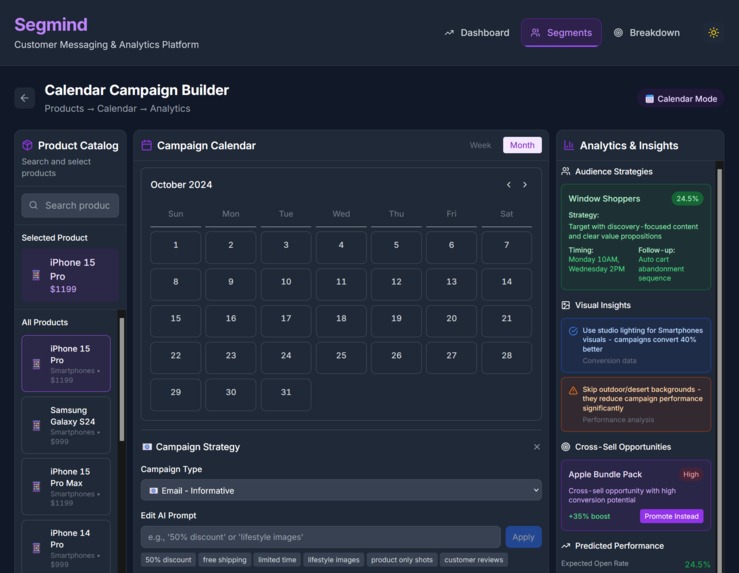Click the Visual Insights image icon
Image resolution: width=739 pixels, height=573 pixels.
(x=566, y=305)
